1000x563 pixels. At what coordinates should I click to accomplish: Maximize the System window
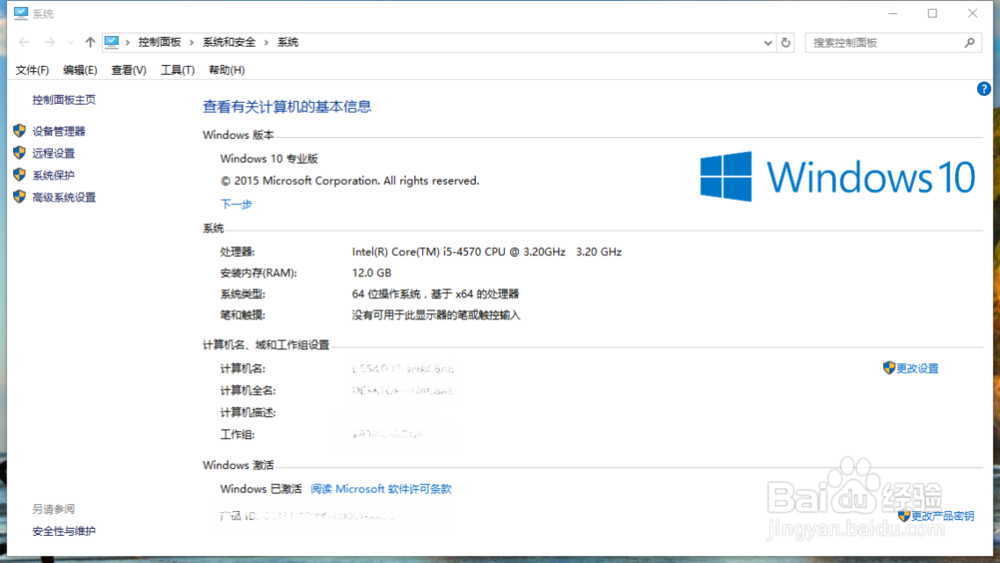coord(932,13)
